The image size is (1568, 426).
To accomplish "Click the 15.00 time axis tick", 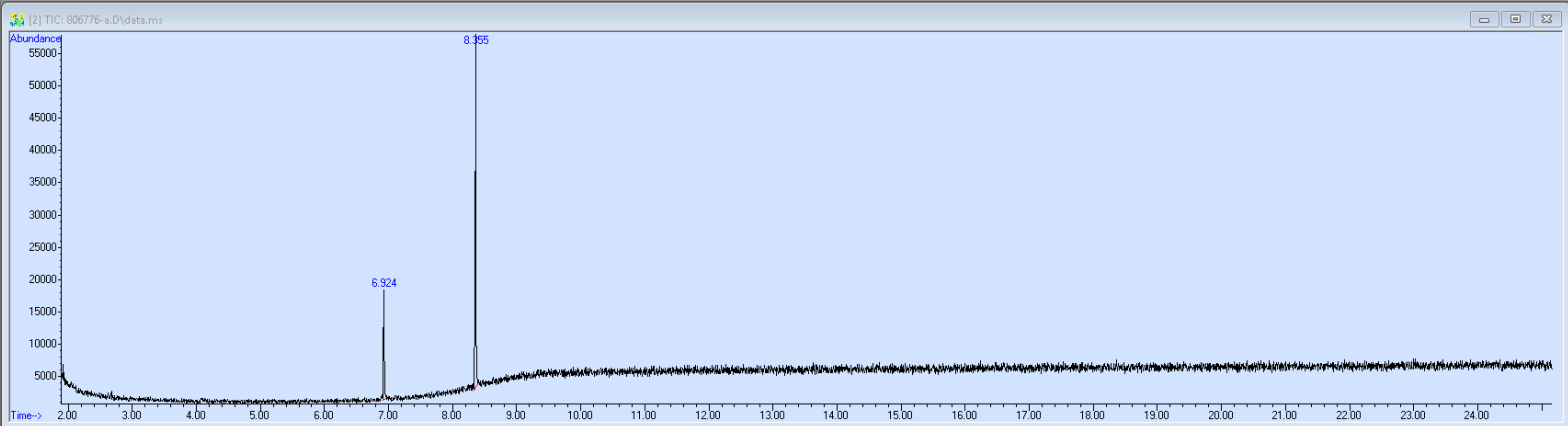I will 899,414.
